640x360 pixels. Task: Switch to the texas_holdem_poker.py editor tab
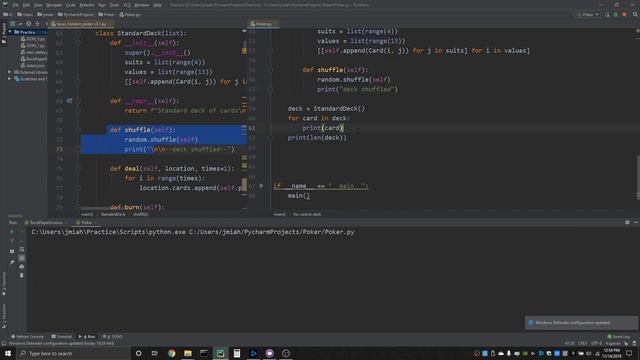tap(80, 24)
